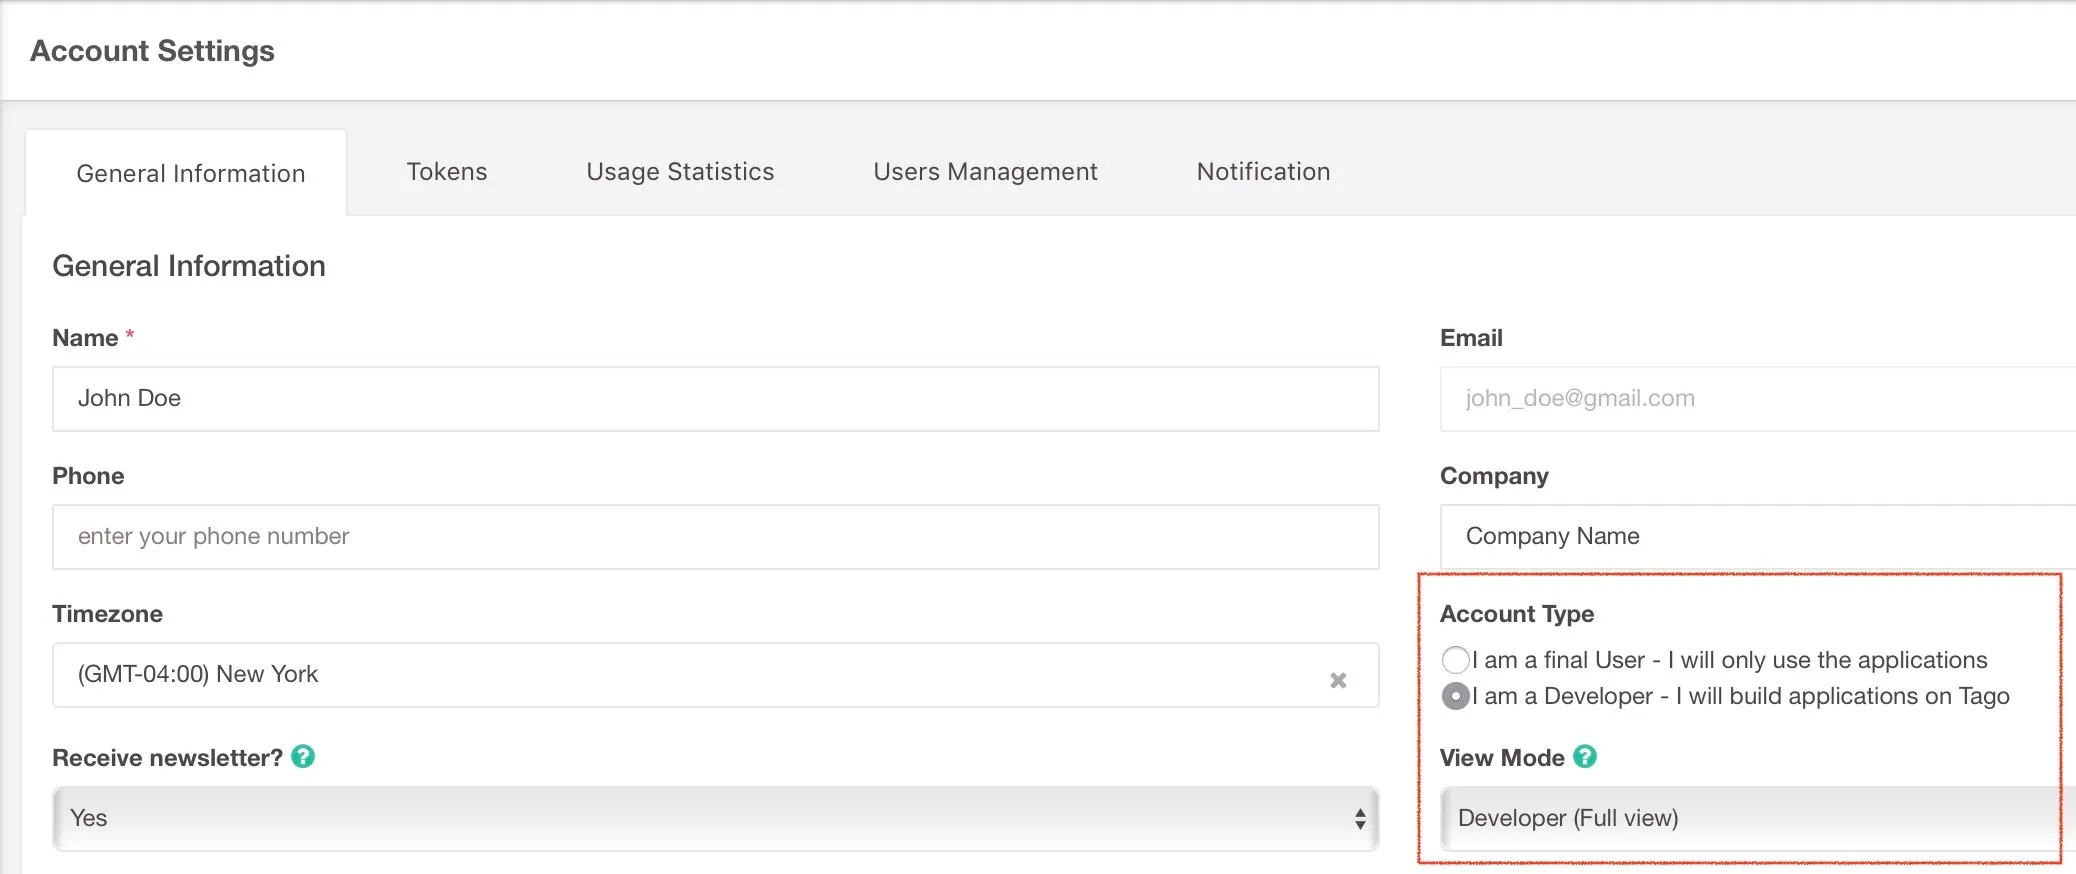Image resolution: width=2076 pixels, height=874 pixels.
Task: Go to the Users Management tab
Action: click(x=985, y=172)
